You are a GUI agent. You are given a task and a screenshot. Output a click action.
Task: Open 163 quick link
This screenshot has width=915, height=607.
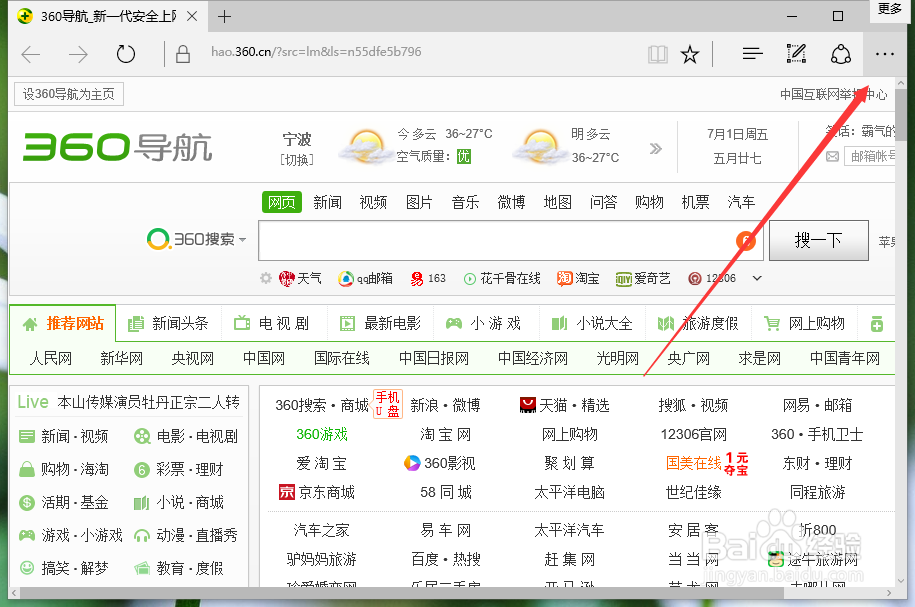428,278
